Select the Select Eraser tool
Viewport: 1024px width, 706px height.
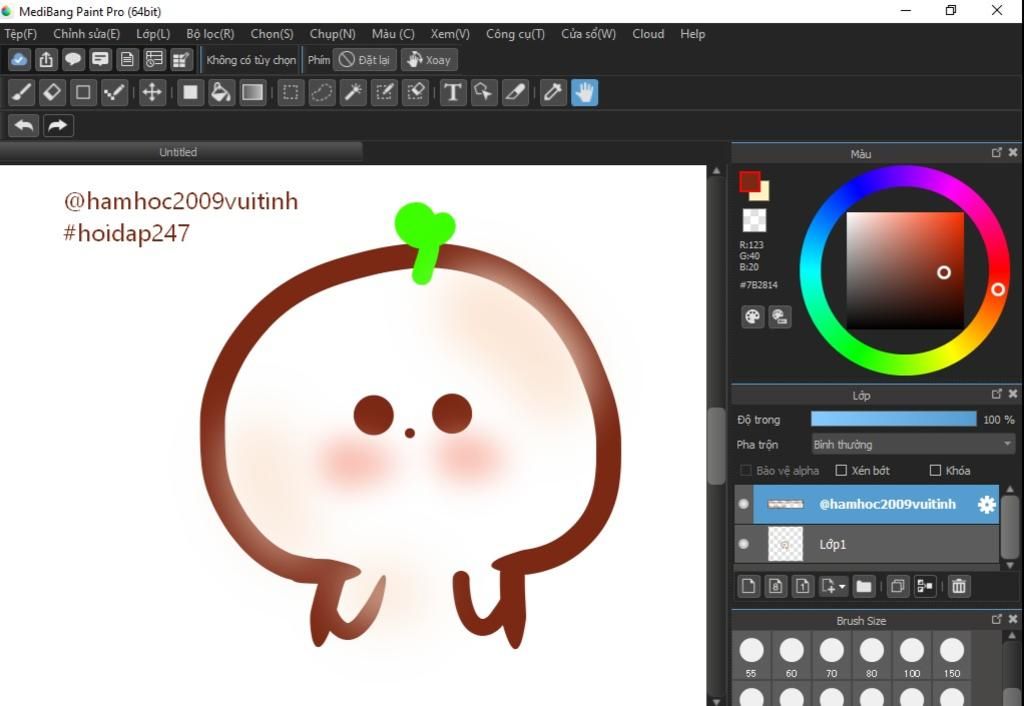(x=416, y=92)
